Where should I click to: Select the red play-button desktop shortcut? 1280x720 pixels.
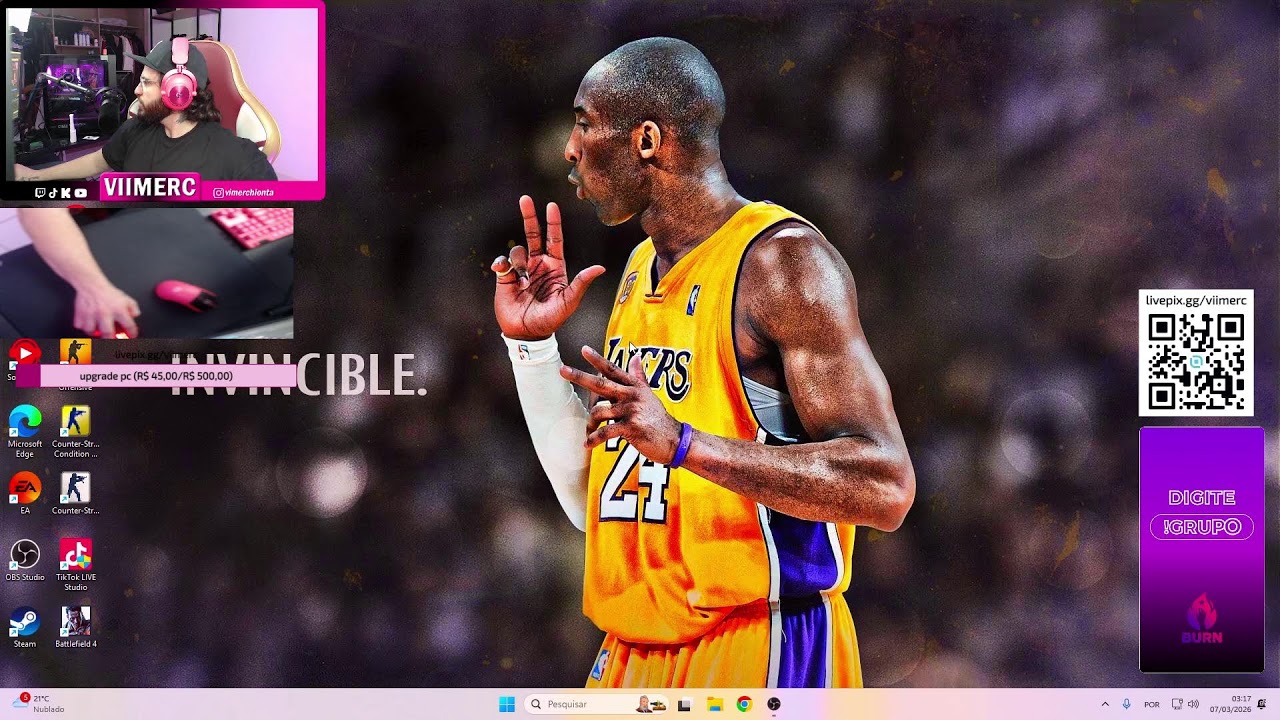pyautogui.click(x=24, y=353)
